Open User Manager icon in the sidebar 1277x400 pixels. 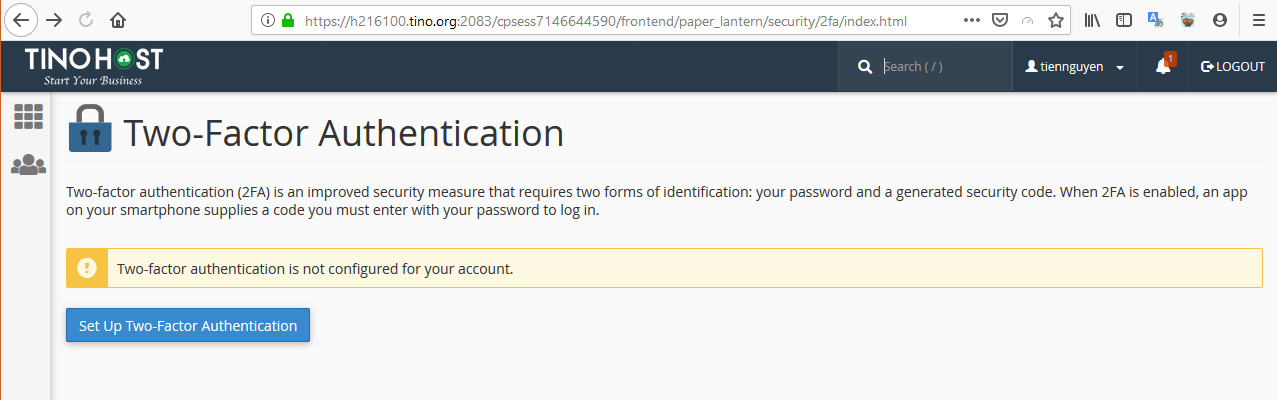pos(28,165)
